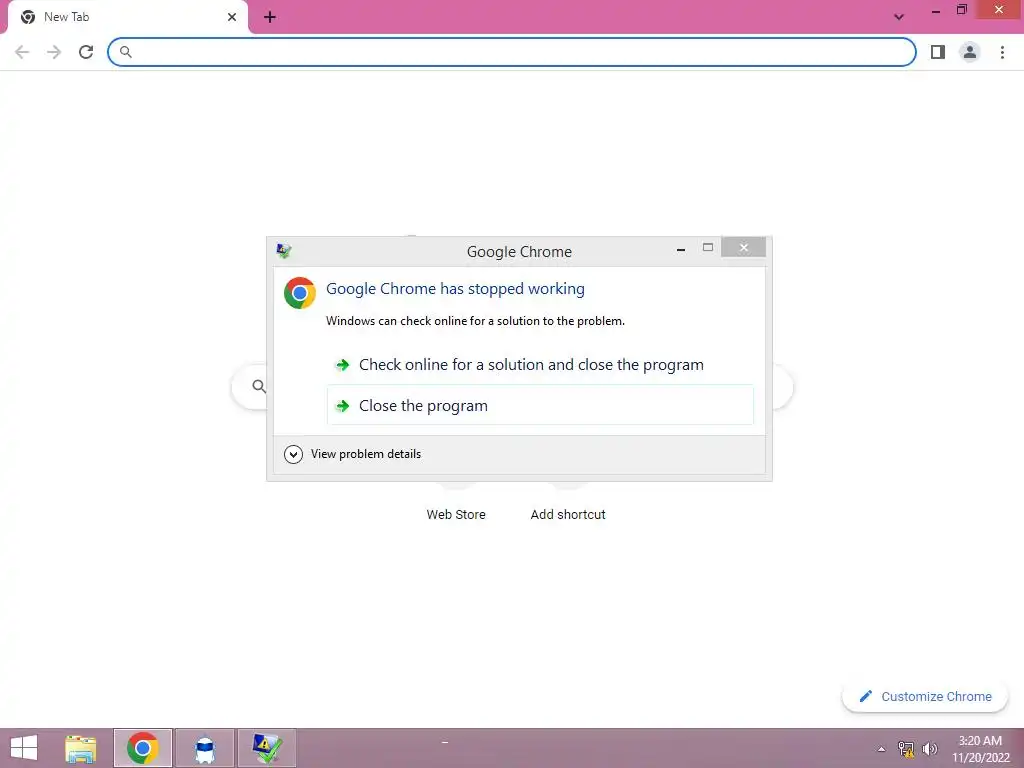Image resolution: width=1024 pixels, height=768 pixels.
Task: Click Chrome logo in the error dialog
Action: (300, 293)
